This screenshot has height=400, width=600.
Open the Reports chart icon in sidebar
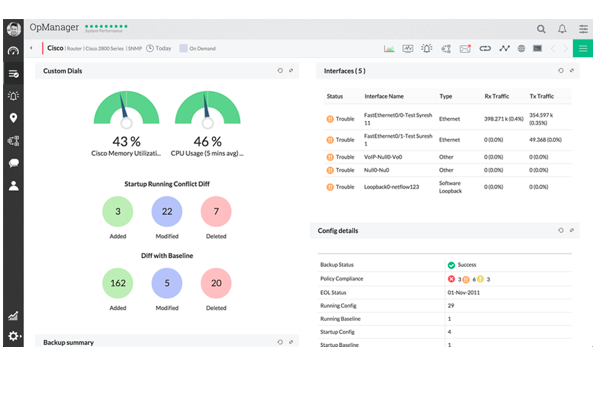(13, 315)
